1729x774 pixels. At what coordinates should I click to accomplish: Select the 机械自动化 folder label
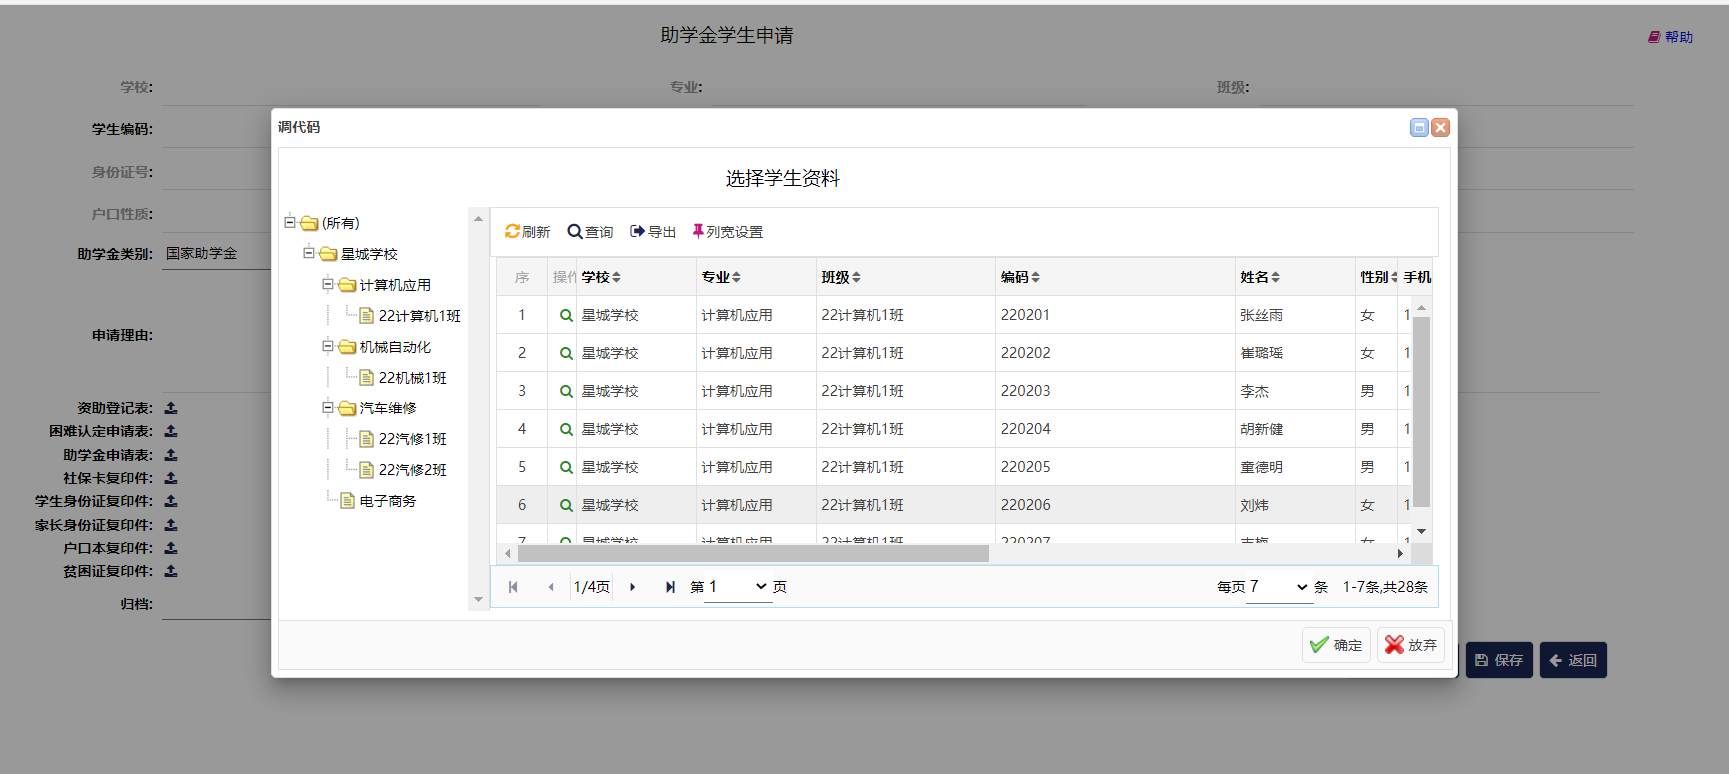(395, 347)
